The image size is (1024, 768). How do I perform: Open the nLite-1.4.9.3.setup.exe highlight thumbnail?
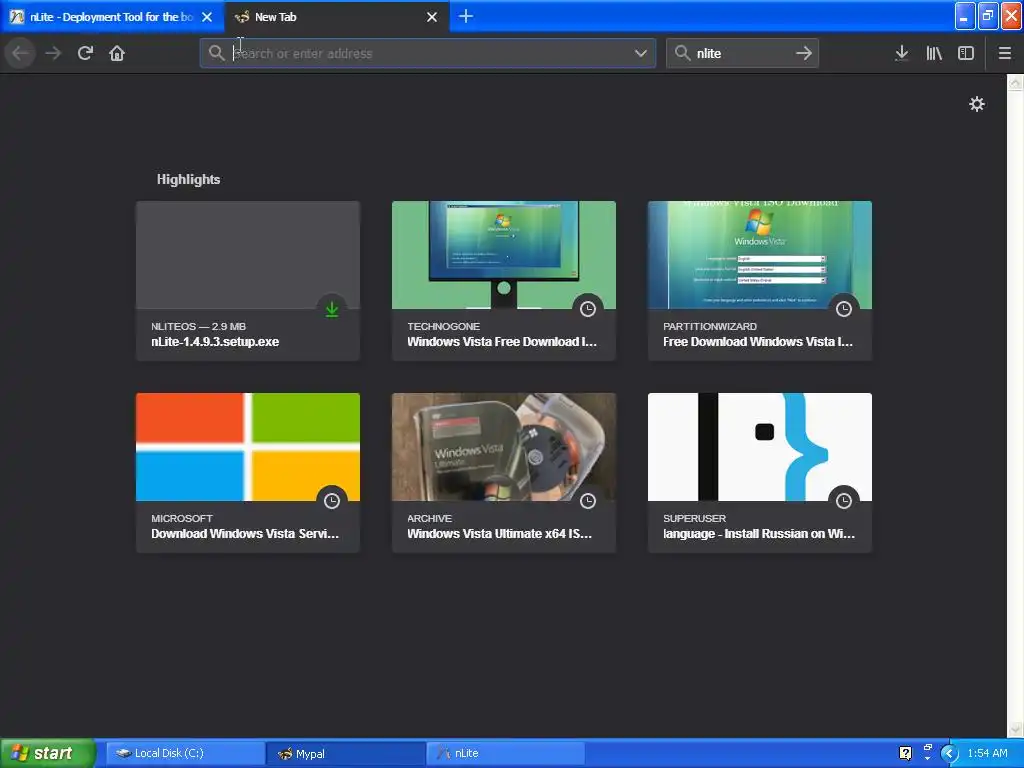[x=248, y=255]
